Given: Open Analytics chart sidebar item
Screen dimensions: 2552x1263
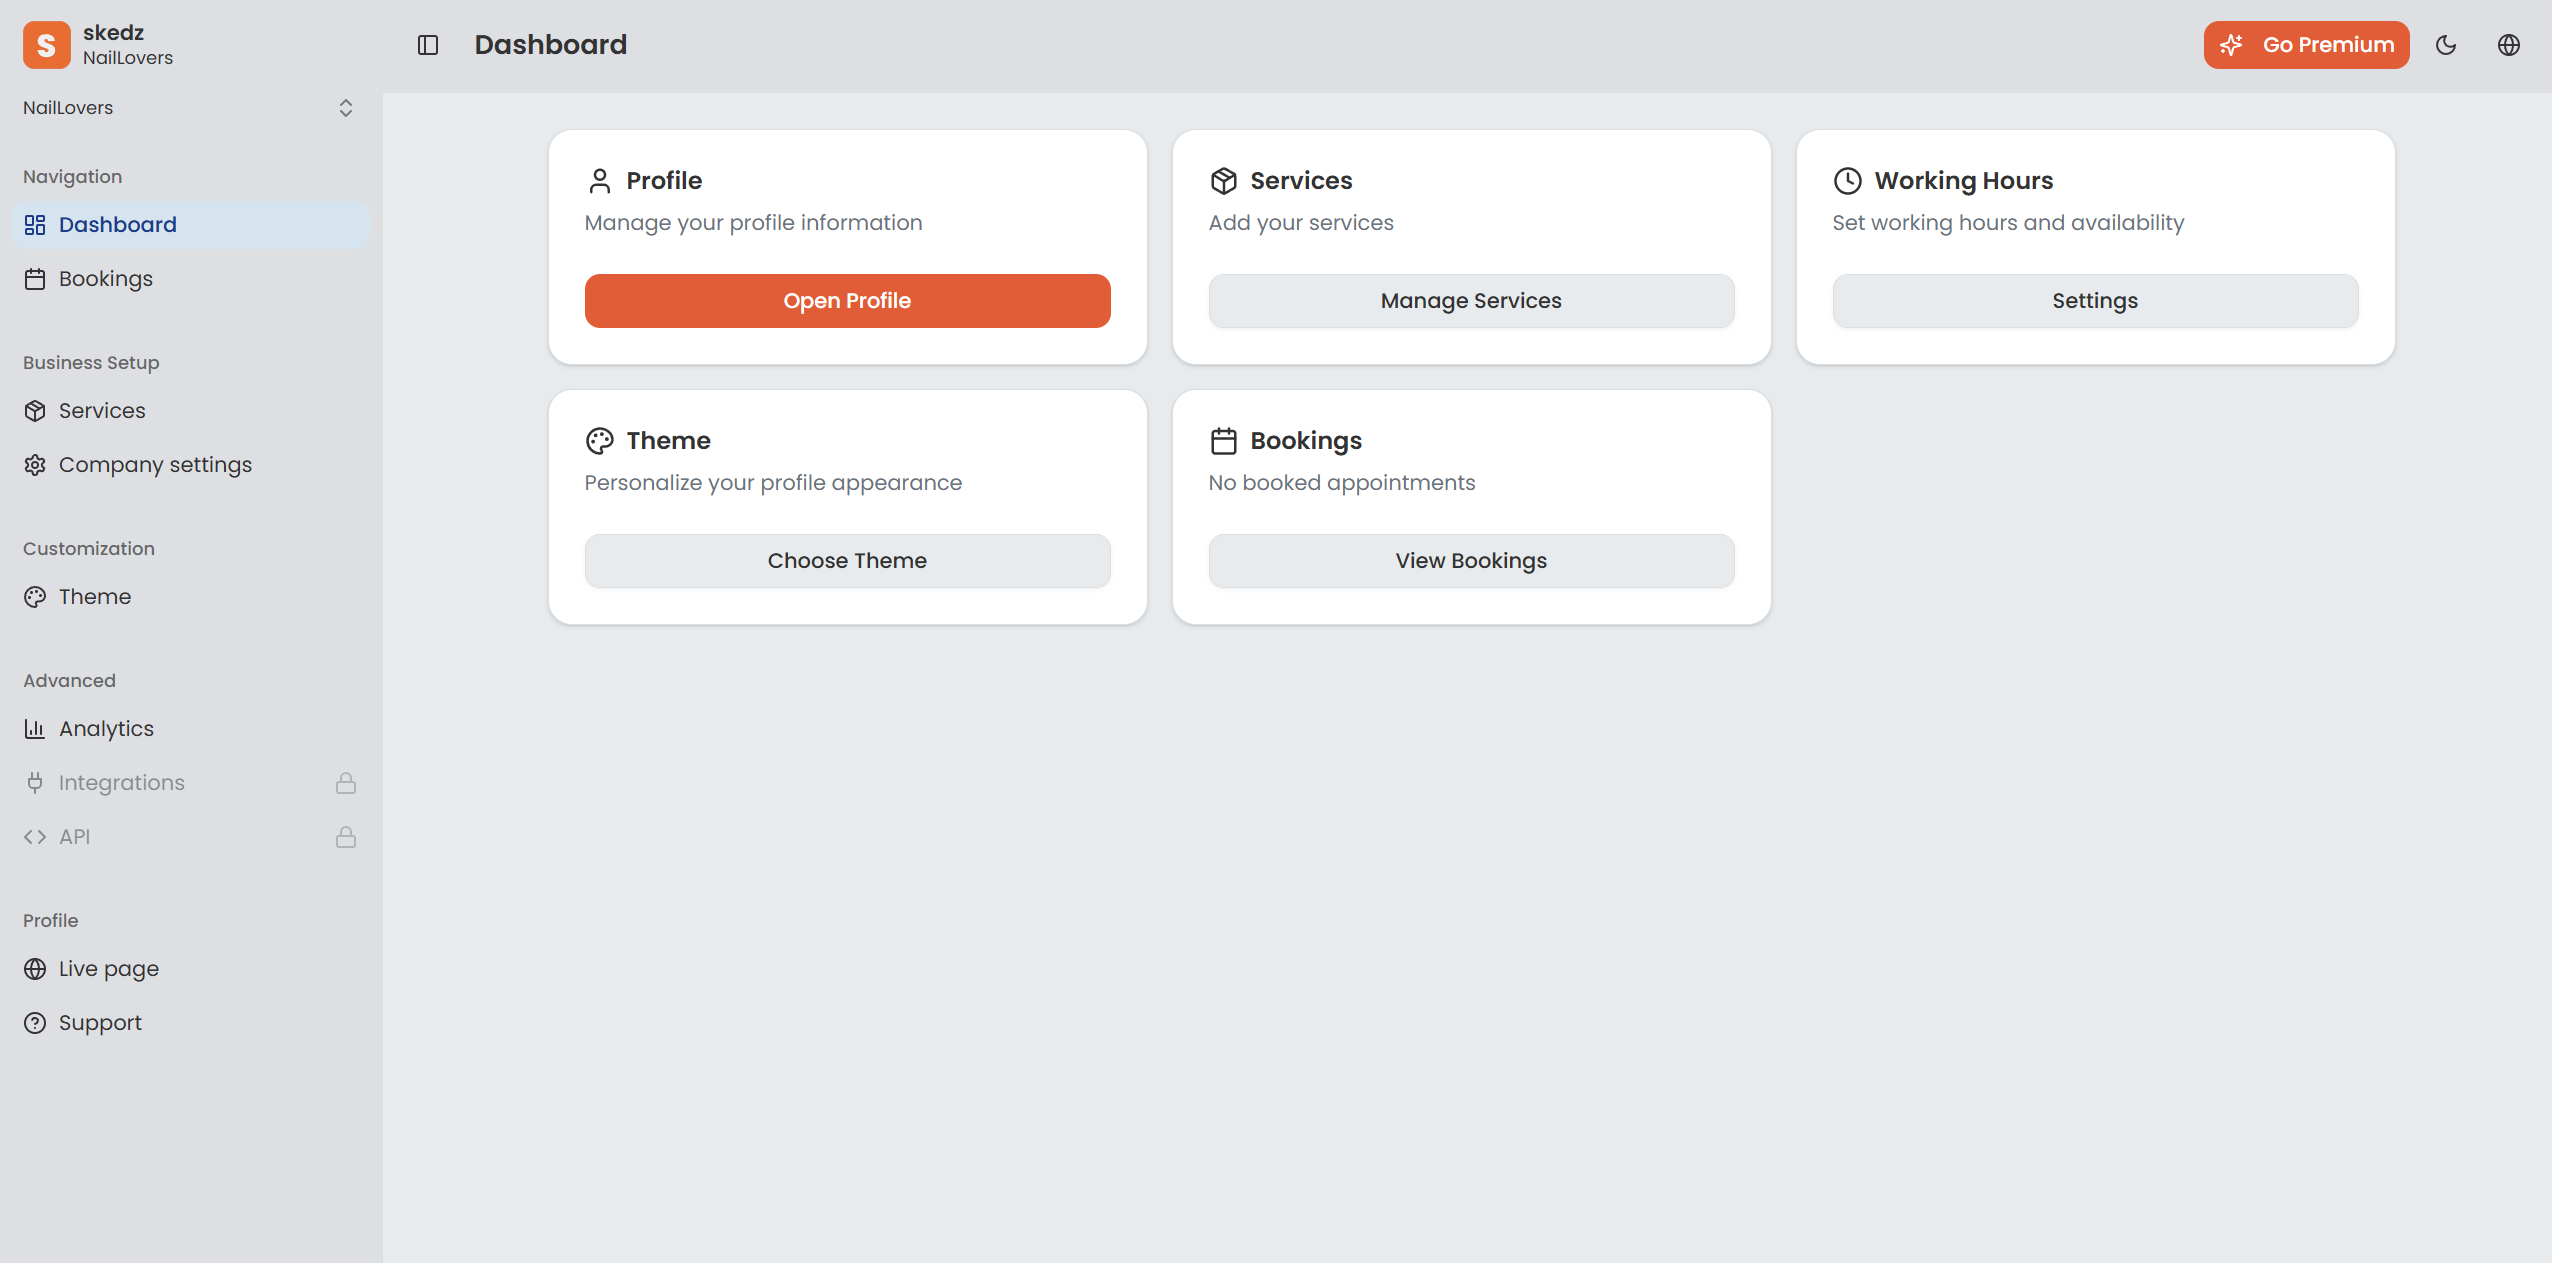Looking at the screenshot, I should coord(105,729).
